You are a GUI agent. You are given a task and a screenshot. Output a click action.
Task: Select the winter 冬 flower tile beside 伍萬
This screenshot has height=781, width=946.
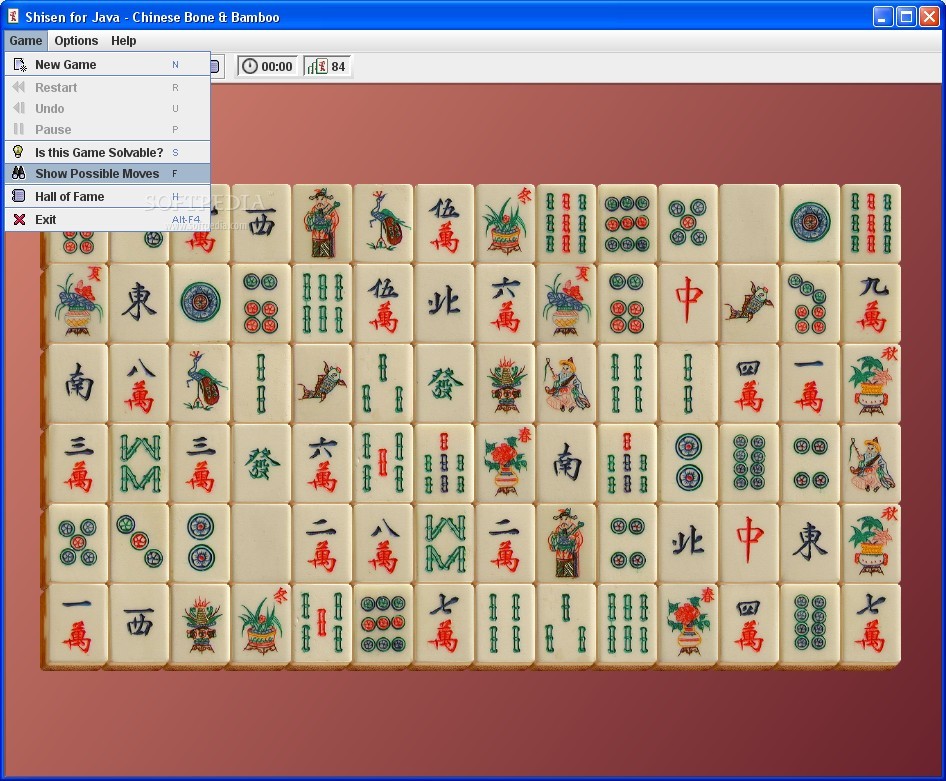pyautogui.click(x=505, y=223)
